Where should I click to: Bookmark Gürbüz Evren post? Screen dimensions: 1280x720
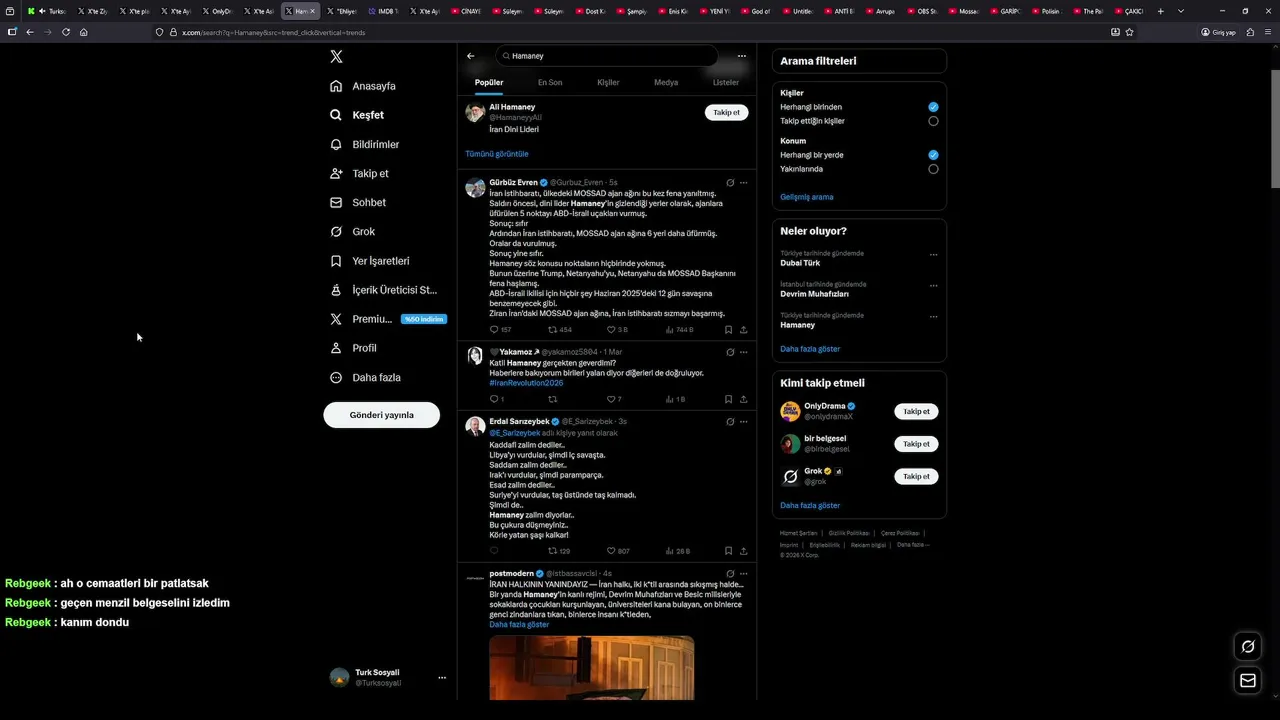coord(728,329)
